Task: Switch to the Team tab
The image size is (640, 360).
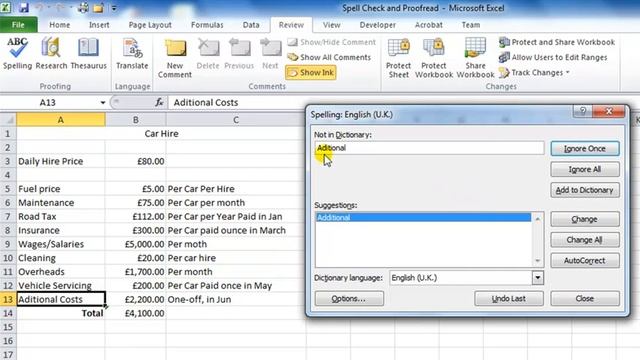Action: click(471, 25)
